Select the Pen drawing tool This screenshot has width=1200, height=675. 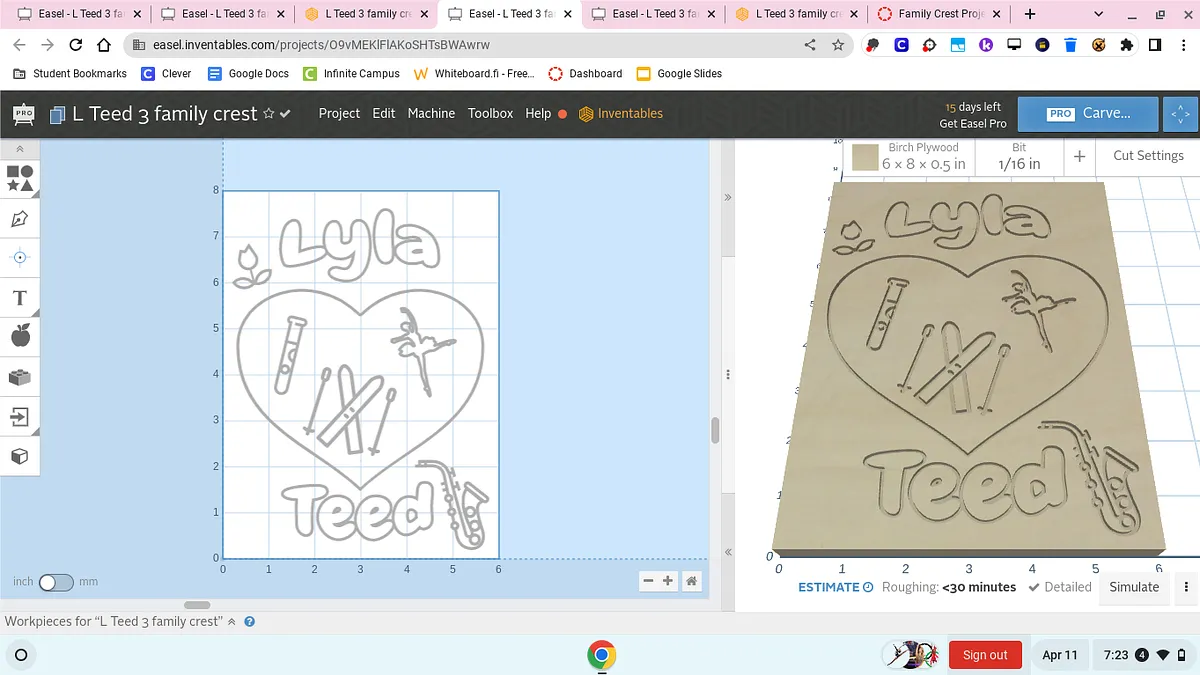click(x=20, y=218)
